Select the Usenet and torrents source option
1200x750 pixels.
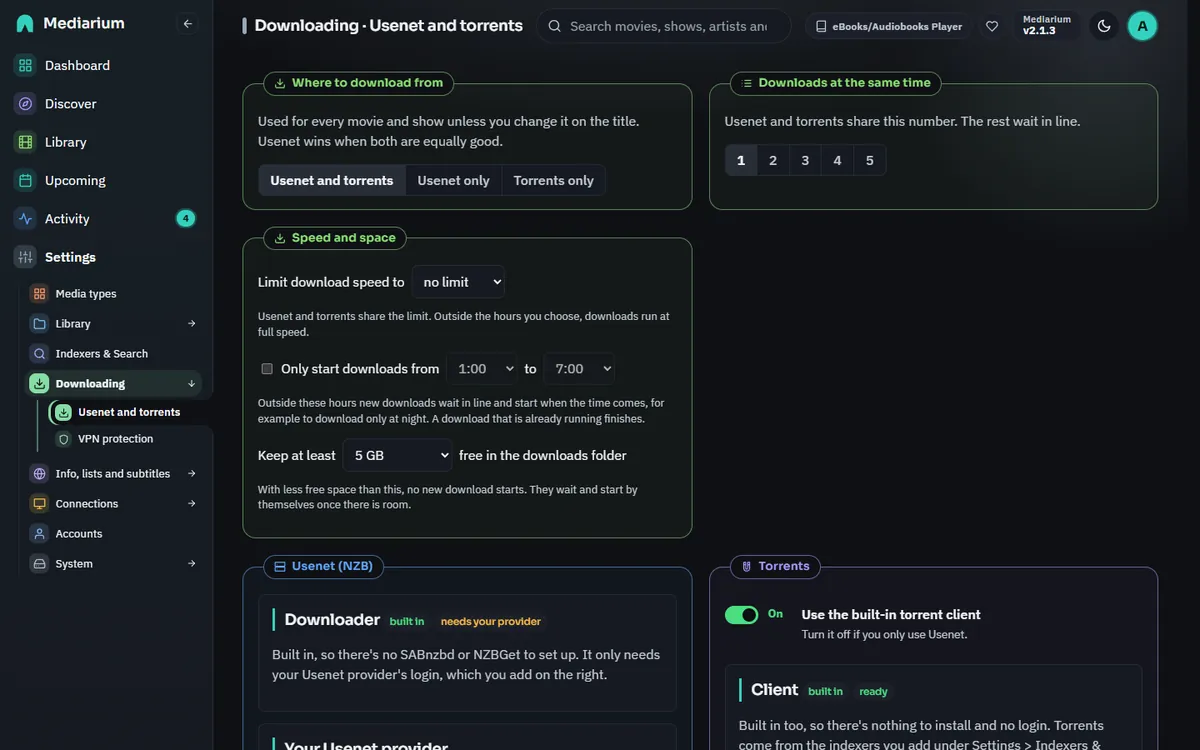332,180
